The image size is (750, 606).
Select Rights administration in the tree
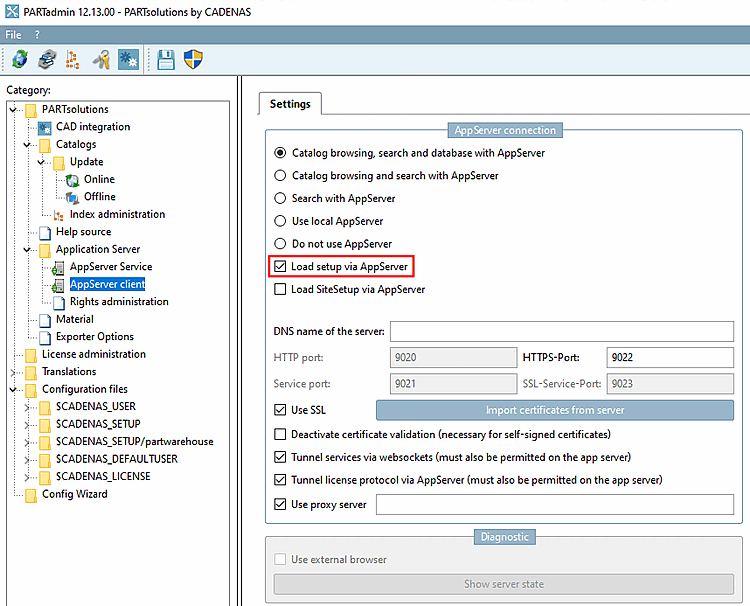[x=119, y=302]
